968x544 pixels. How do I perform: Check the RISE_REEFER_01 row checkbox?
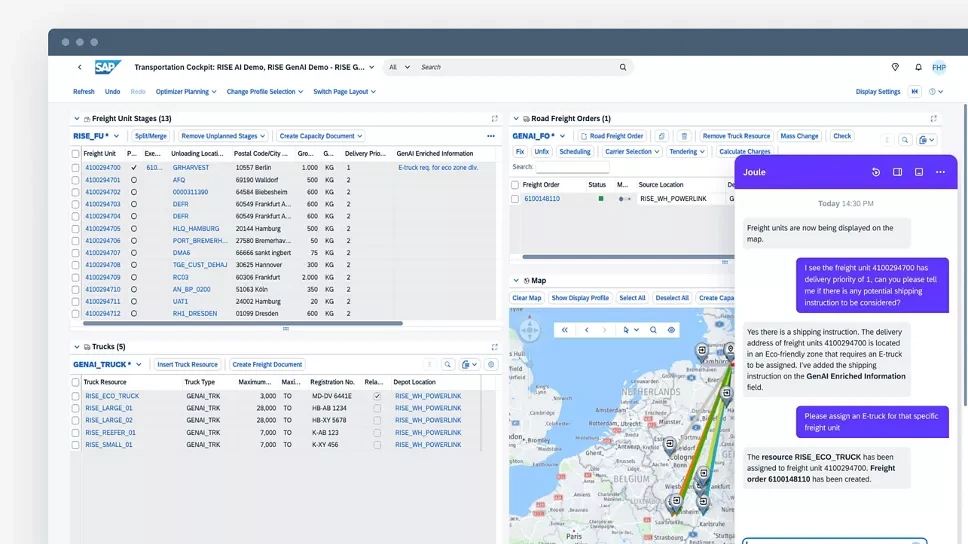click(75, 433)
